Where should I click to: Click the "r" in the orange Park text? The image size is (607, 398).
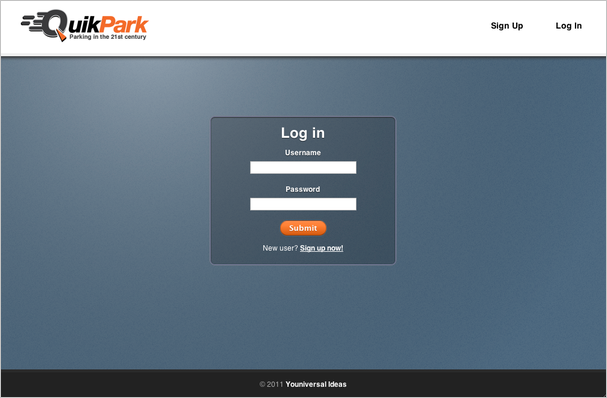pyautogui.click(x=131, y=27)
